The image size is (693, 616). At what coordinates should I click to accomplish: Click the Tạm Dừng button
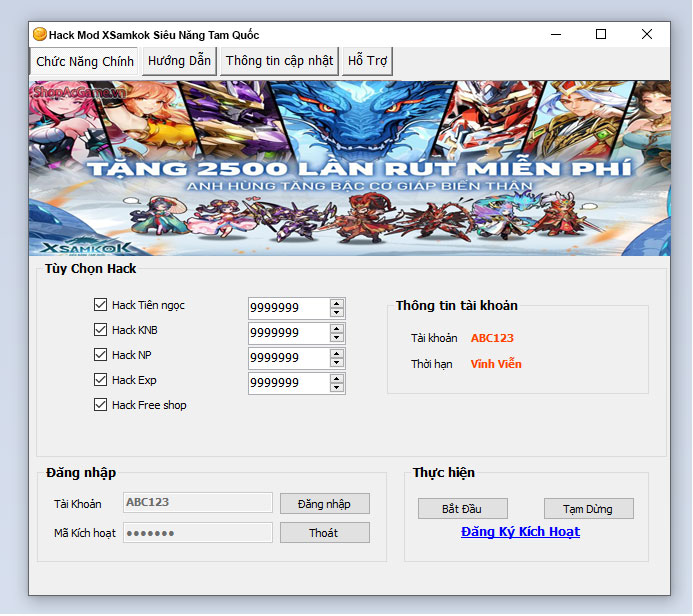click(x=588, y=509)
